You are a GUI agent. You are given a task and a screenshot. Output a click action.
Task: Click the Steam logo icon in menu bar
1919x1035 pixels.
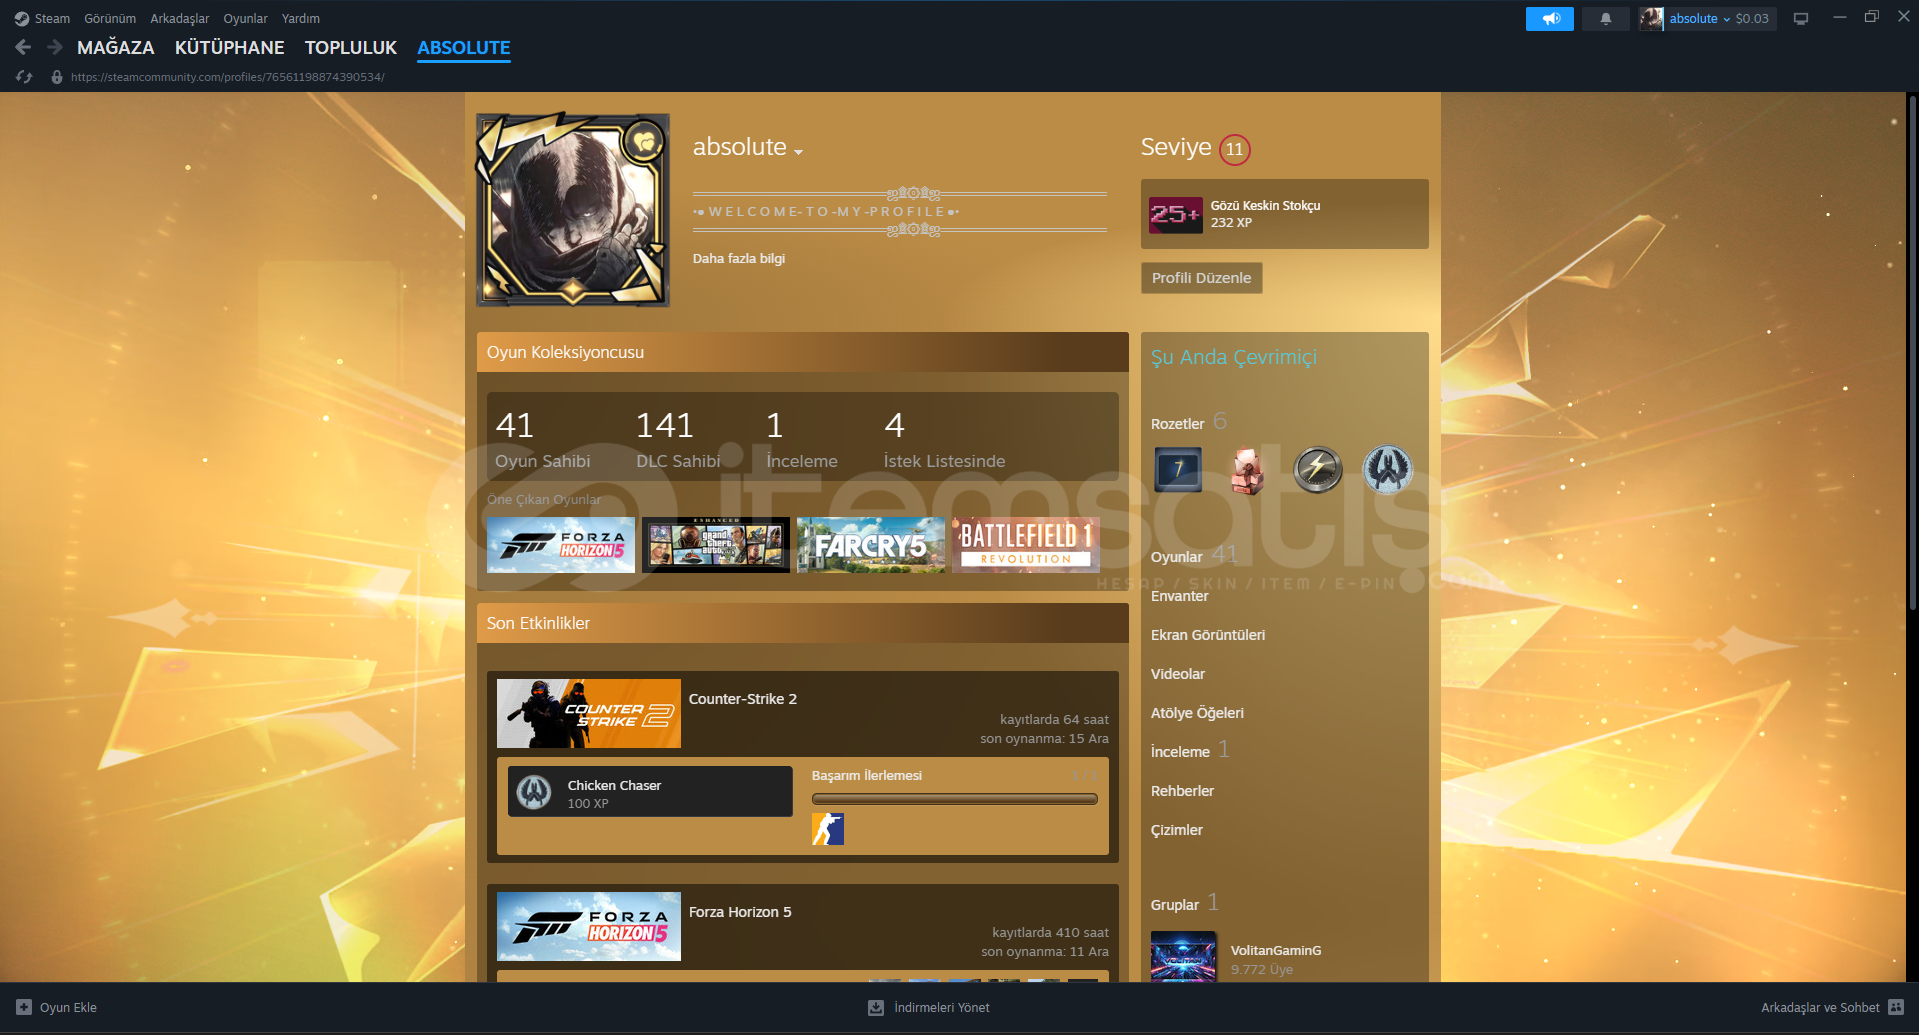pos(22,19)
